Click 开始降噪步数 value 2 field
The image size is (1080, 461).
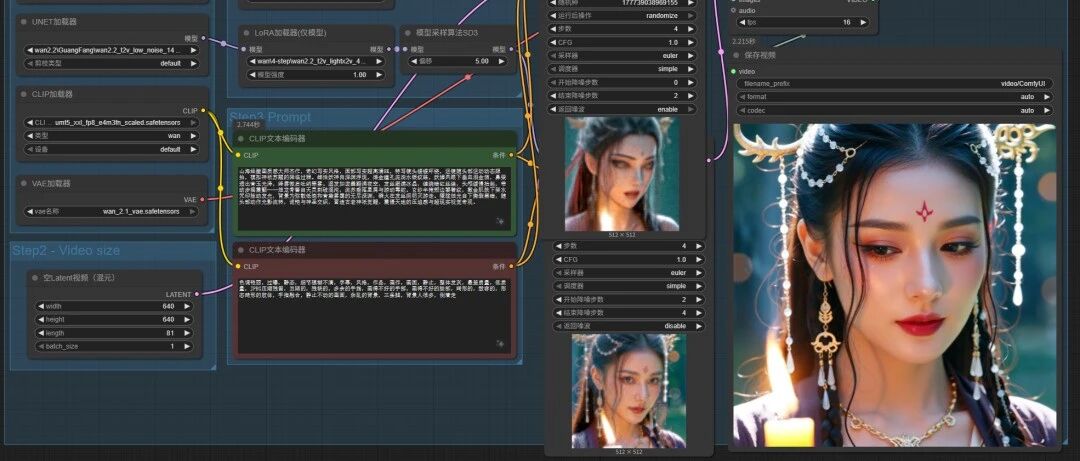point(629,300)
